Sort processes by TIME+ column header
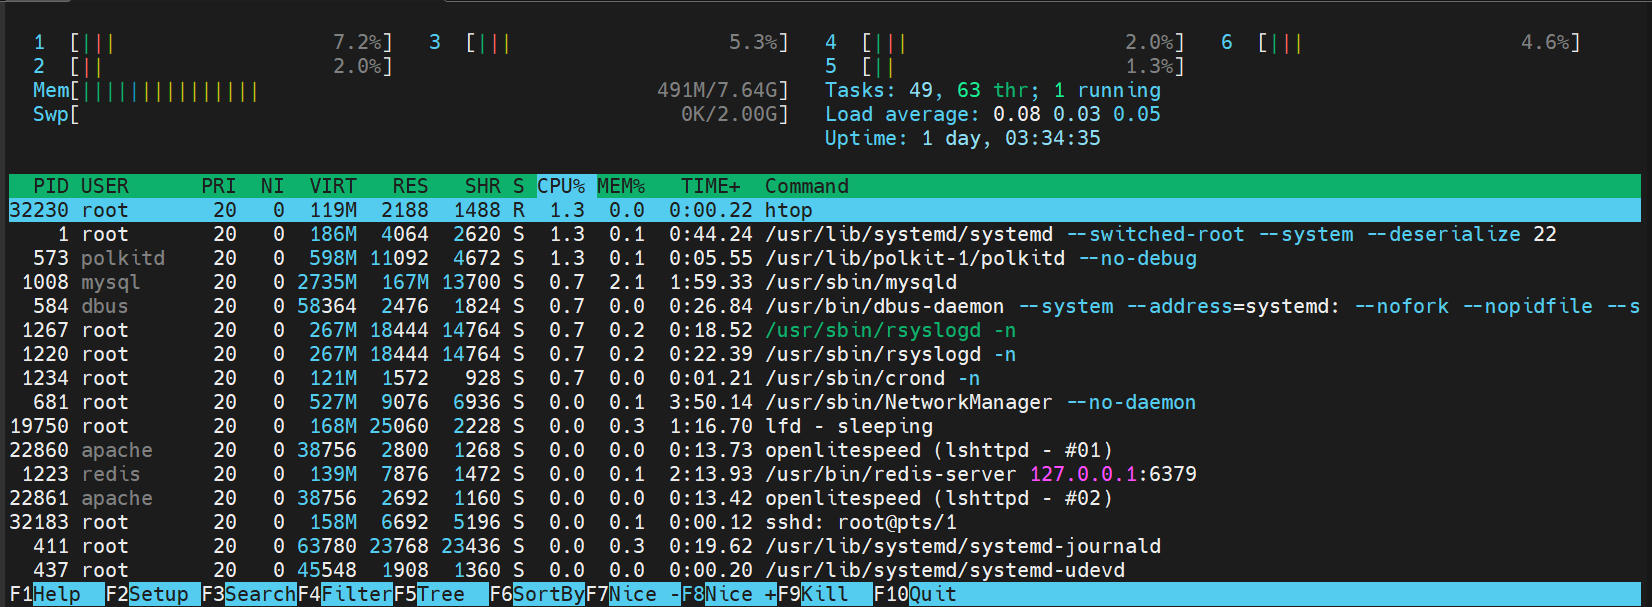1652x607 pixels. pos(710,186)
